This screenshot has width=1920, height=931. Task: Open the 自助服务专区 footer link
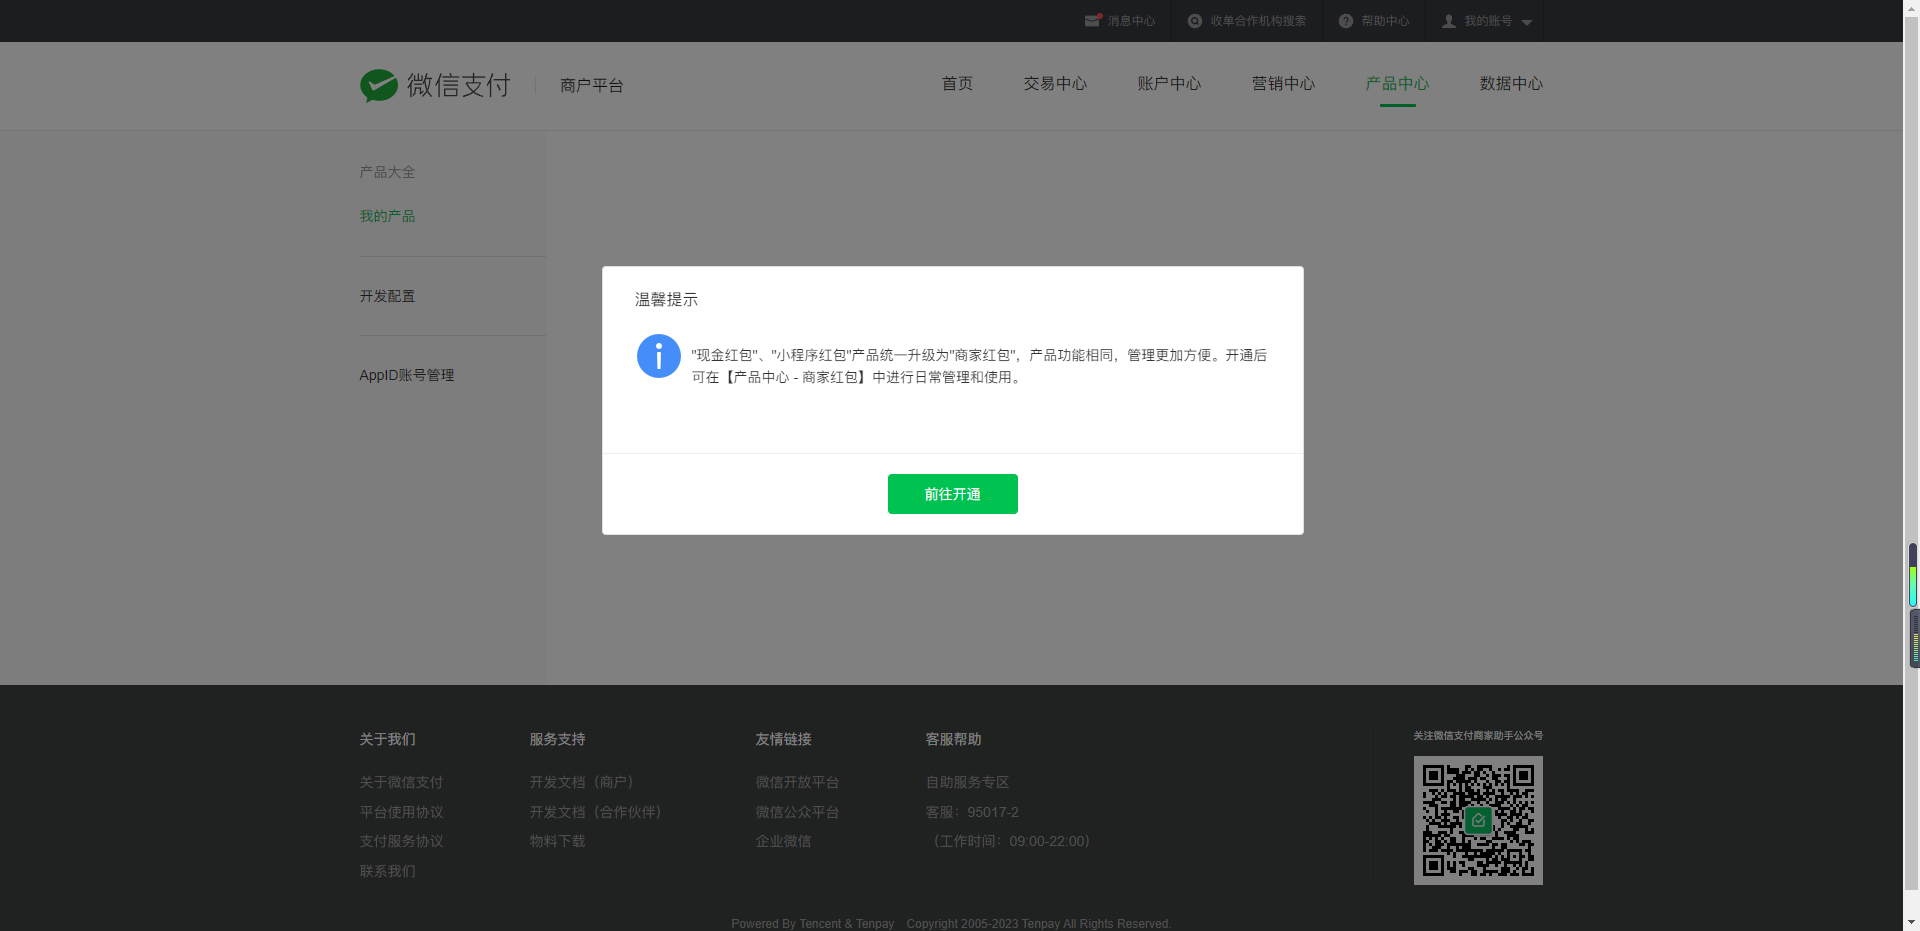(x=967, y=782)
